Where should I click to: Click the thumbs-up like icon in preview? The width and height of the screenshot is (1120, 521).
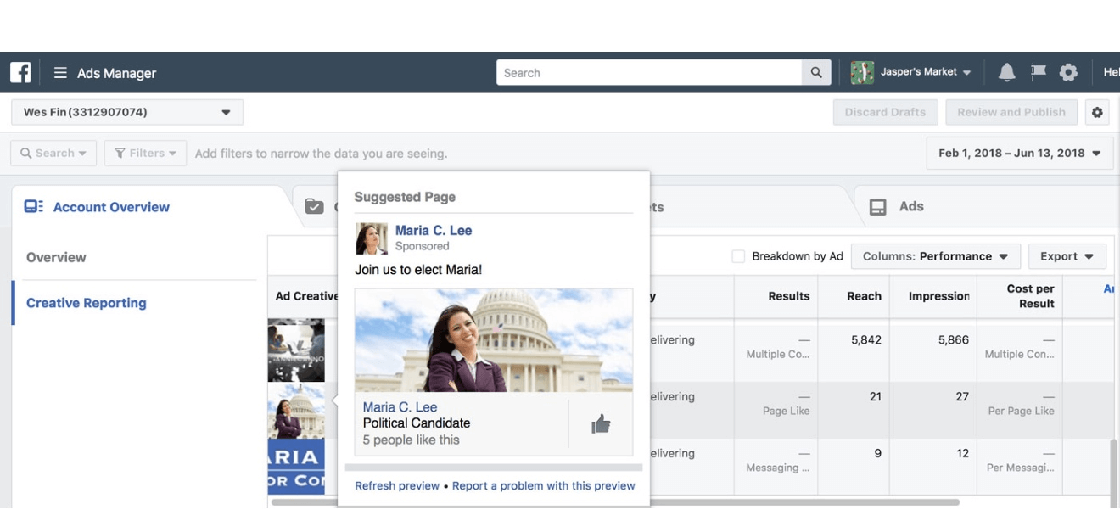click(601, 425)
